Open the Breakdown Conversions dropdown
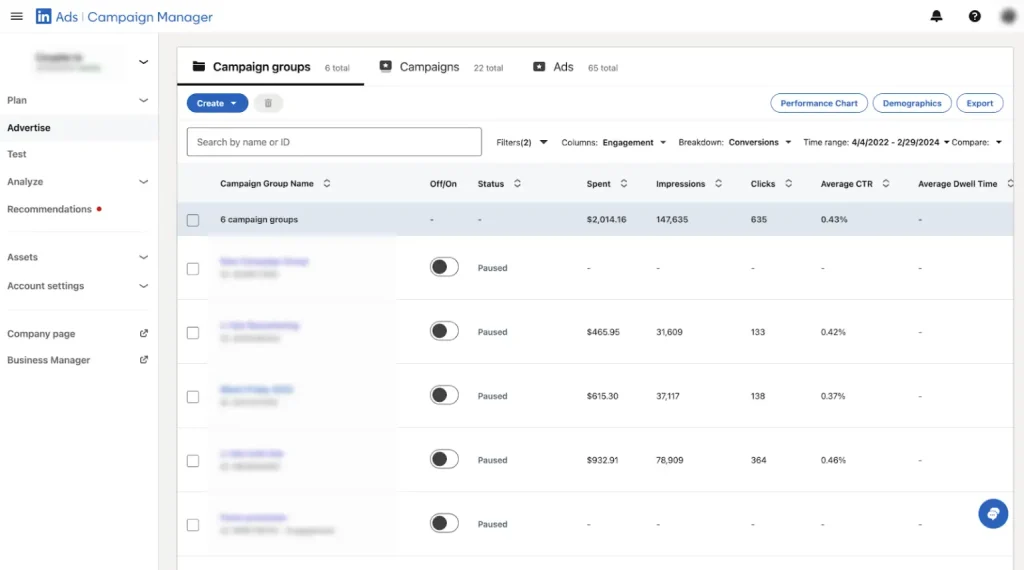1024x570 pixels. [x=735, y=142]
